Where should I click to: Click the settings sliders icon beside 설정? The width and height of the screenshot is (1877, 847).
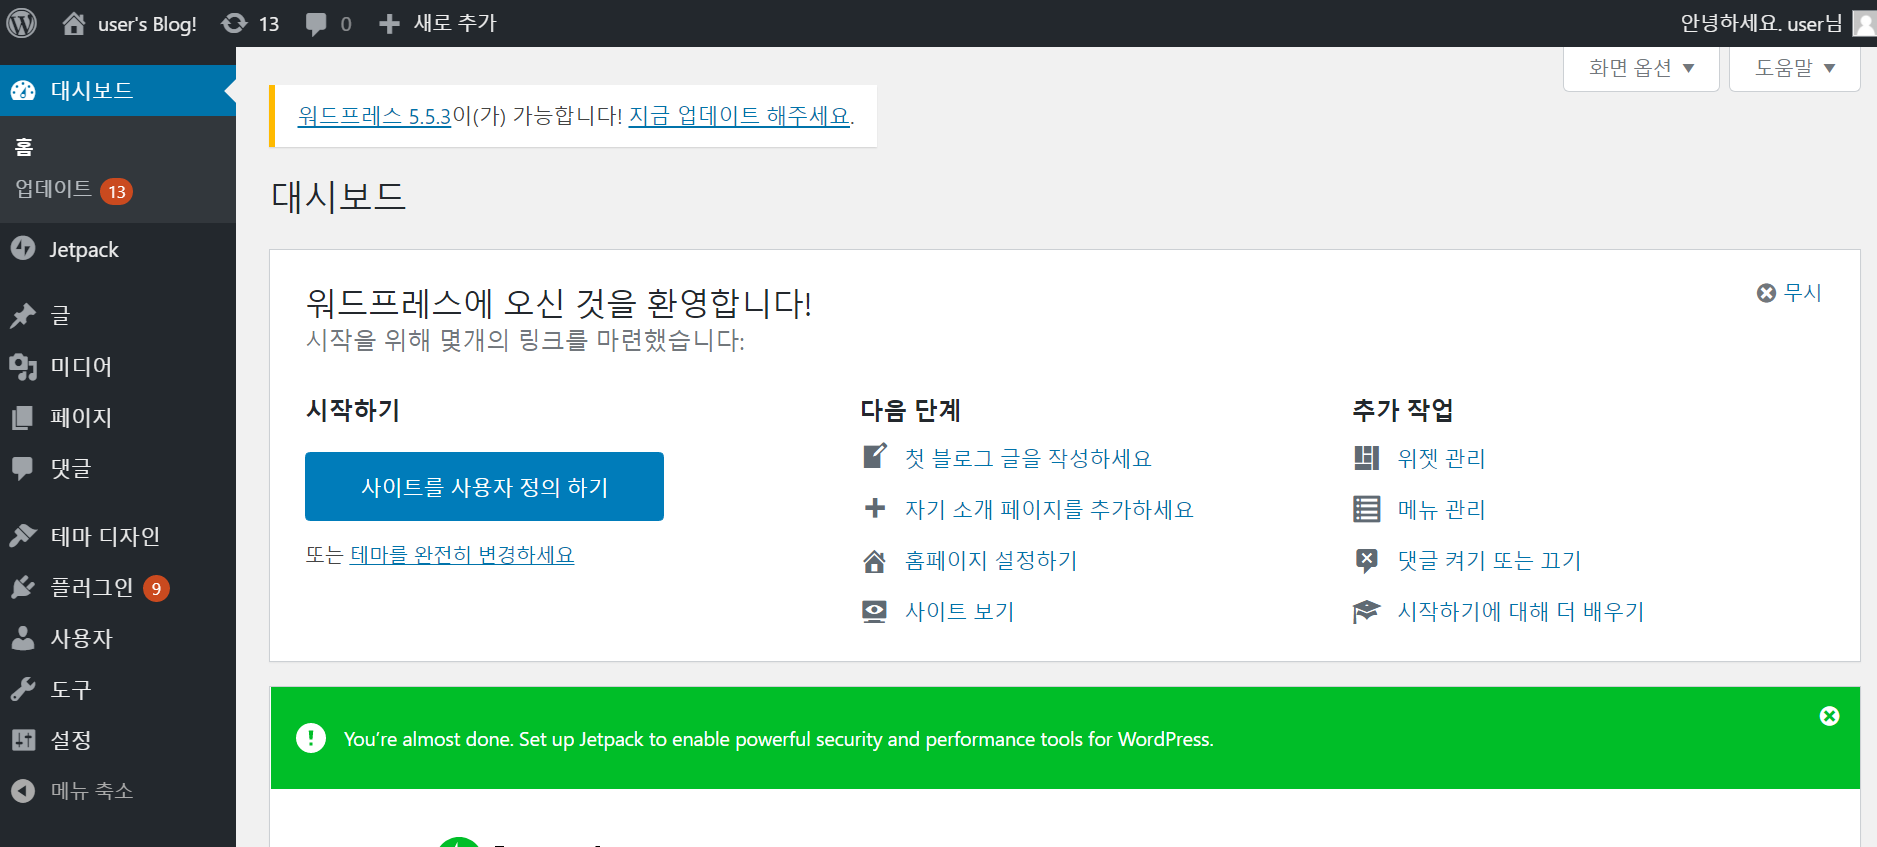pos(23,740)
